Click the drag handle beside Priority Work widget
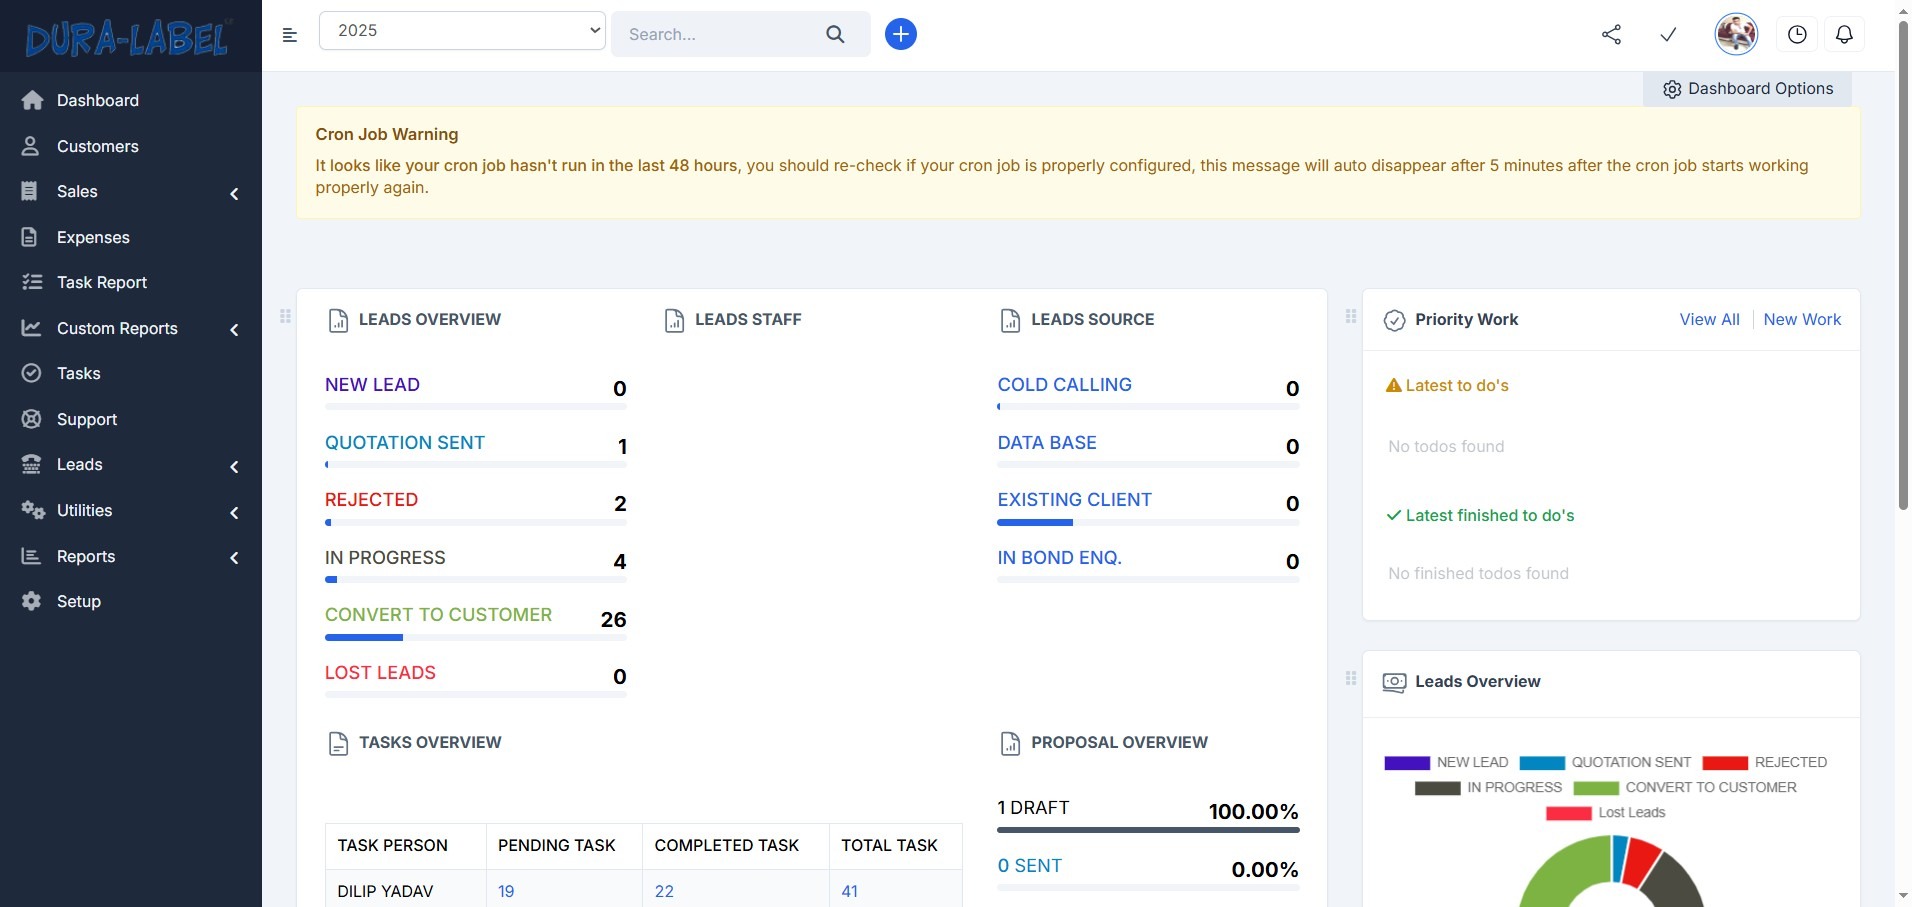Image resolution: width=1912 pixels, height=907 pixels. pyautogui.click(x=1351, y=316)
